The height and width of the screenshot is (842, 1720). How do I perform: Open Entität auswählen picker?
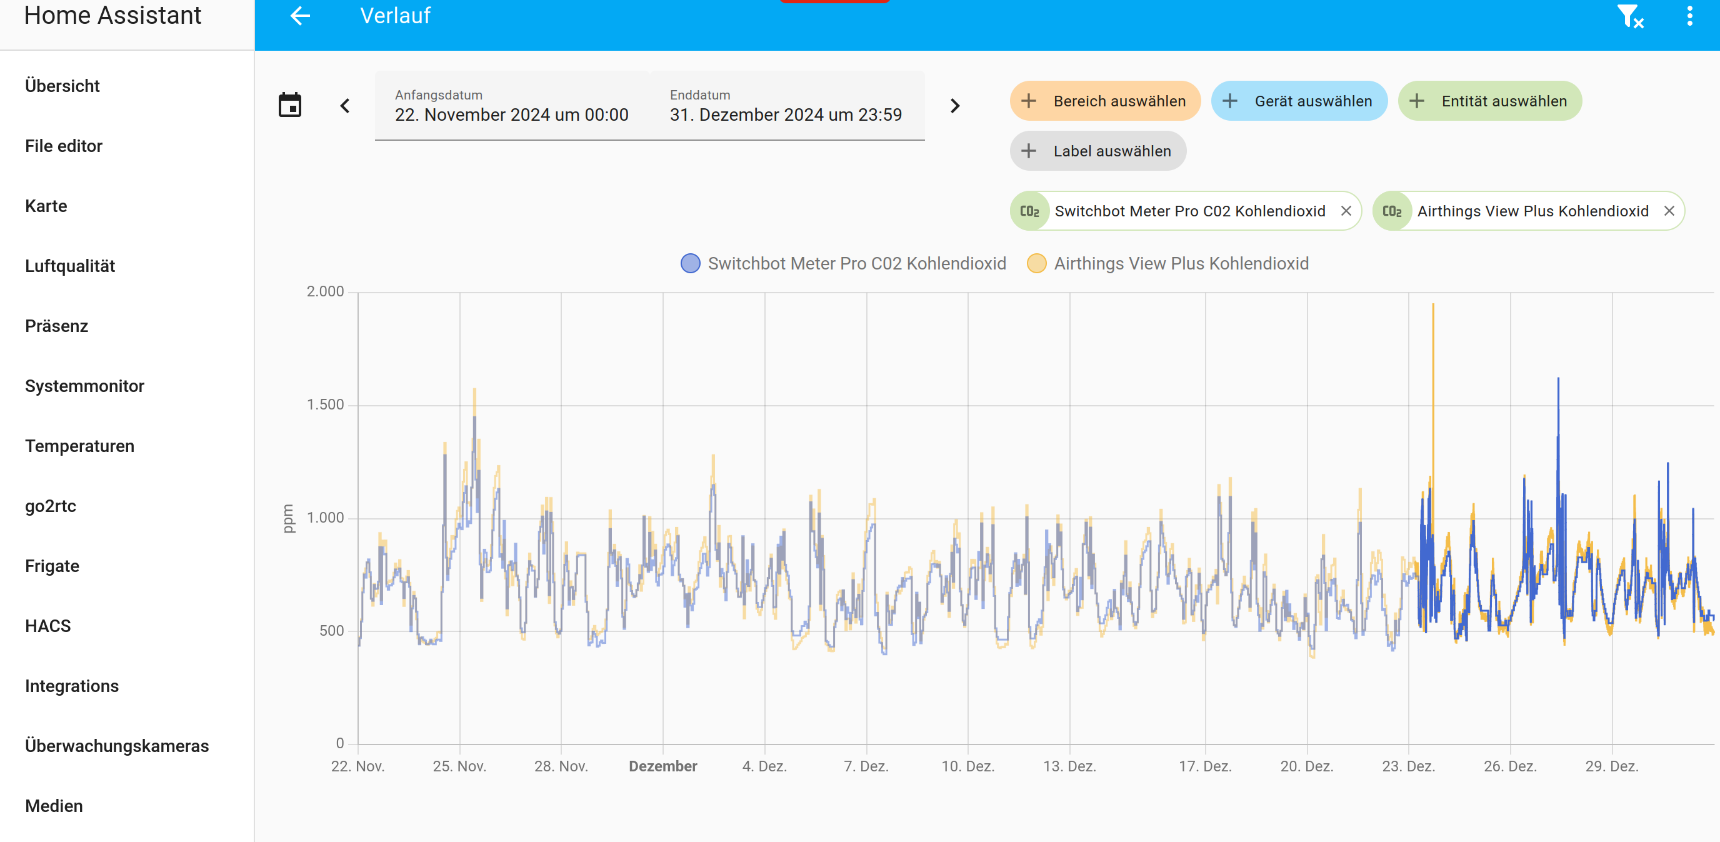coord(1490,101)
